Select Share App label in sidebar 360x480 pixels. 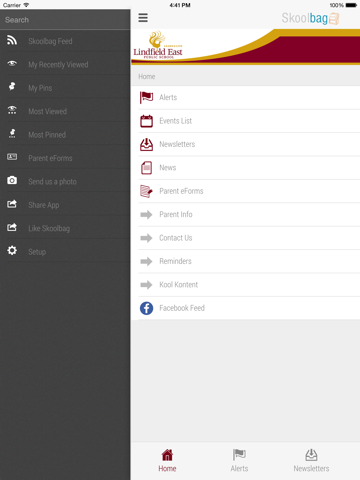[44, 205]
